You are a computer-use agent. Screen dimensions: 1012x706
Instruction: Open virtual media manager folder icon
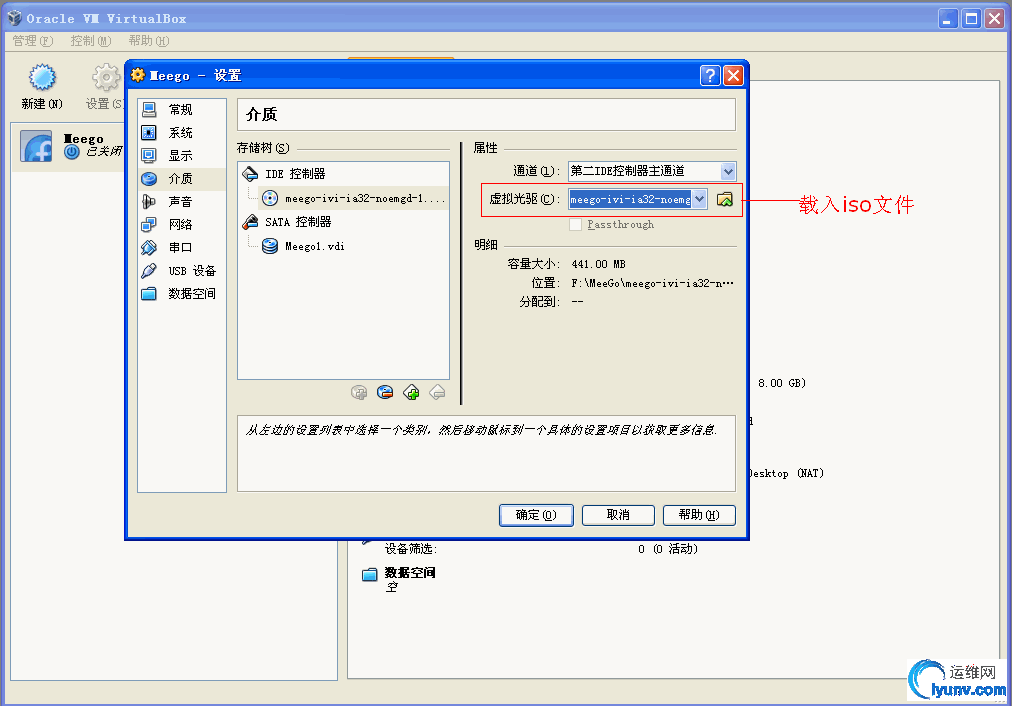[x=725, y=199]
